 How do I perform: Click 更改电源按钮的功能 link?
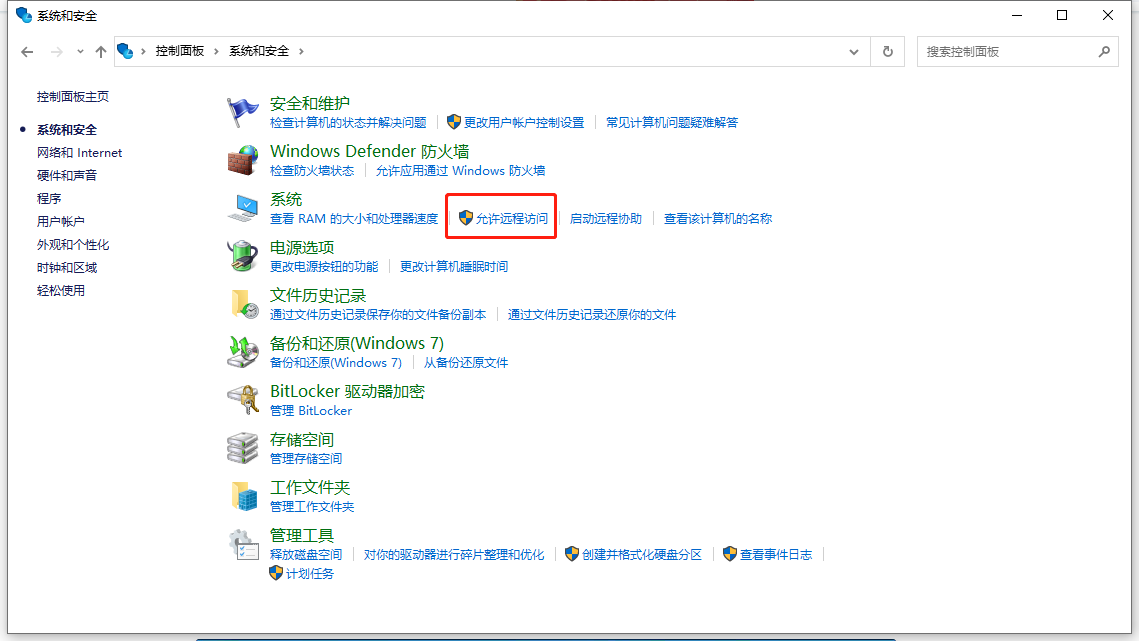324,267
